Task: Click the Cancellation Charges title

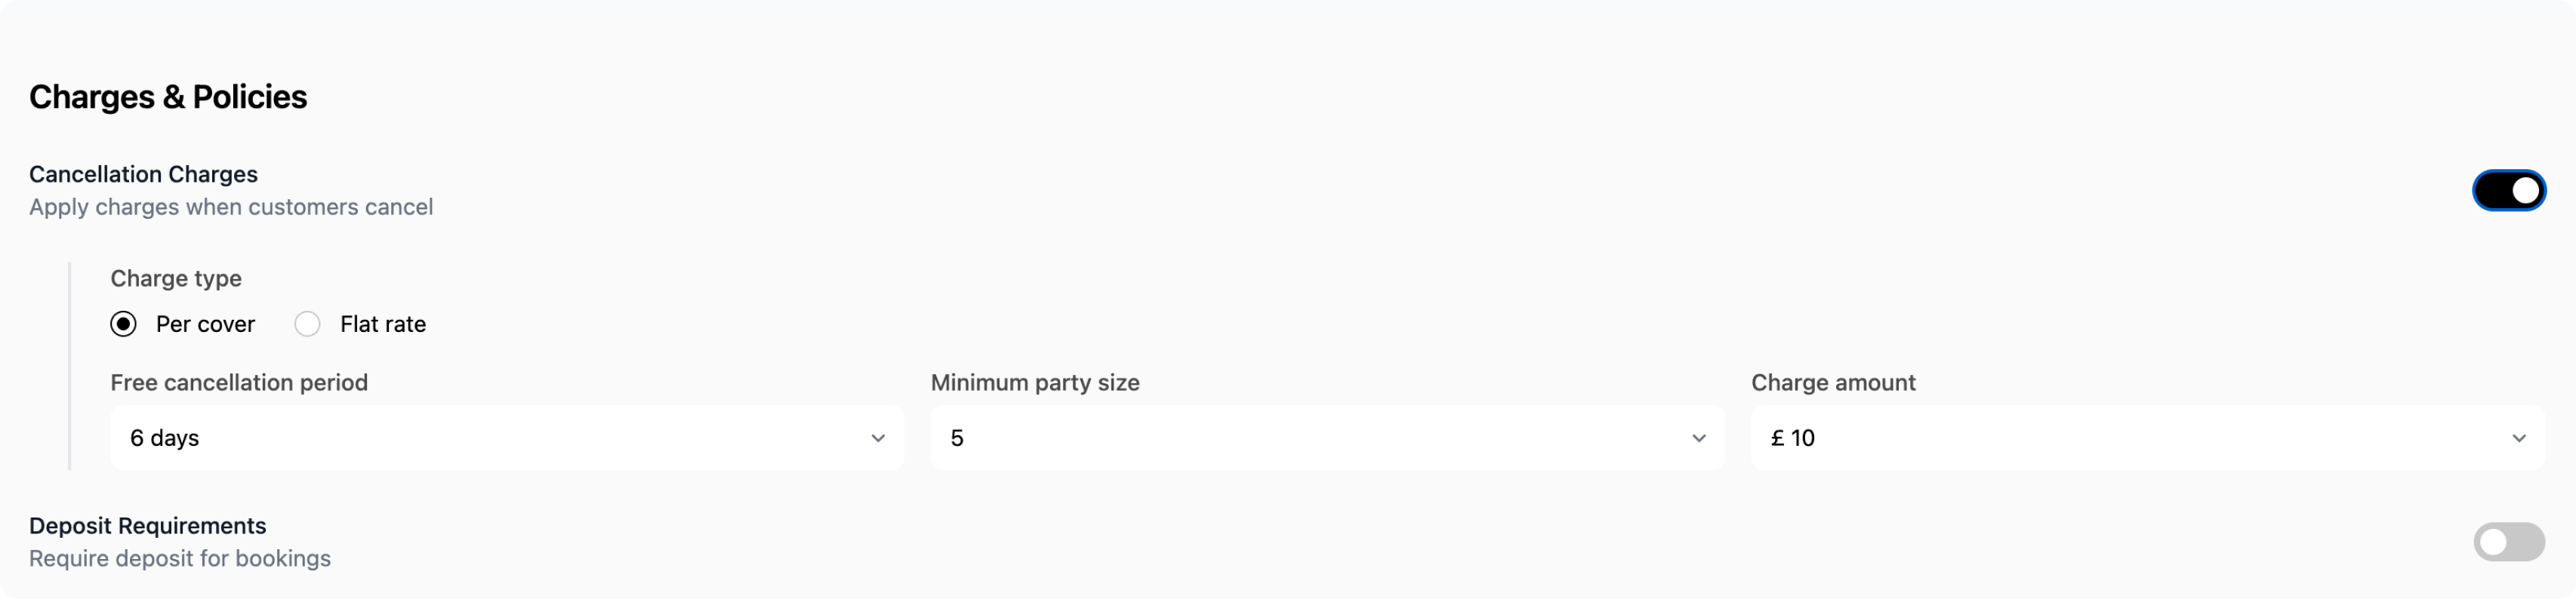Action: tap(143, 174)
